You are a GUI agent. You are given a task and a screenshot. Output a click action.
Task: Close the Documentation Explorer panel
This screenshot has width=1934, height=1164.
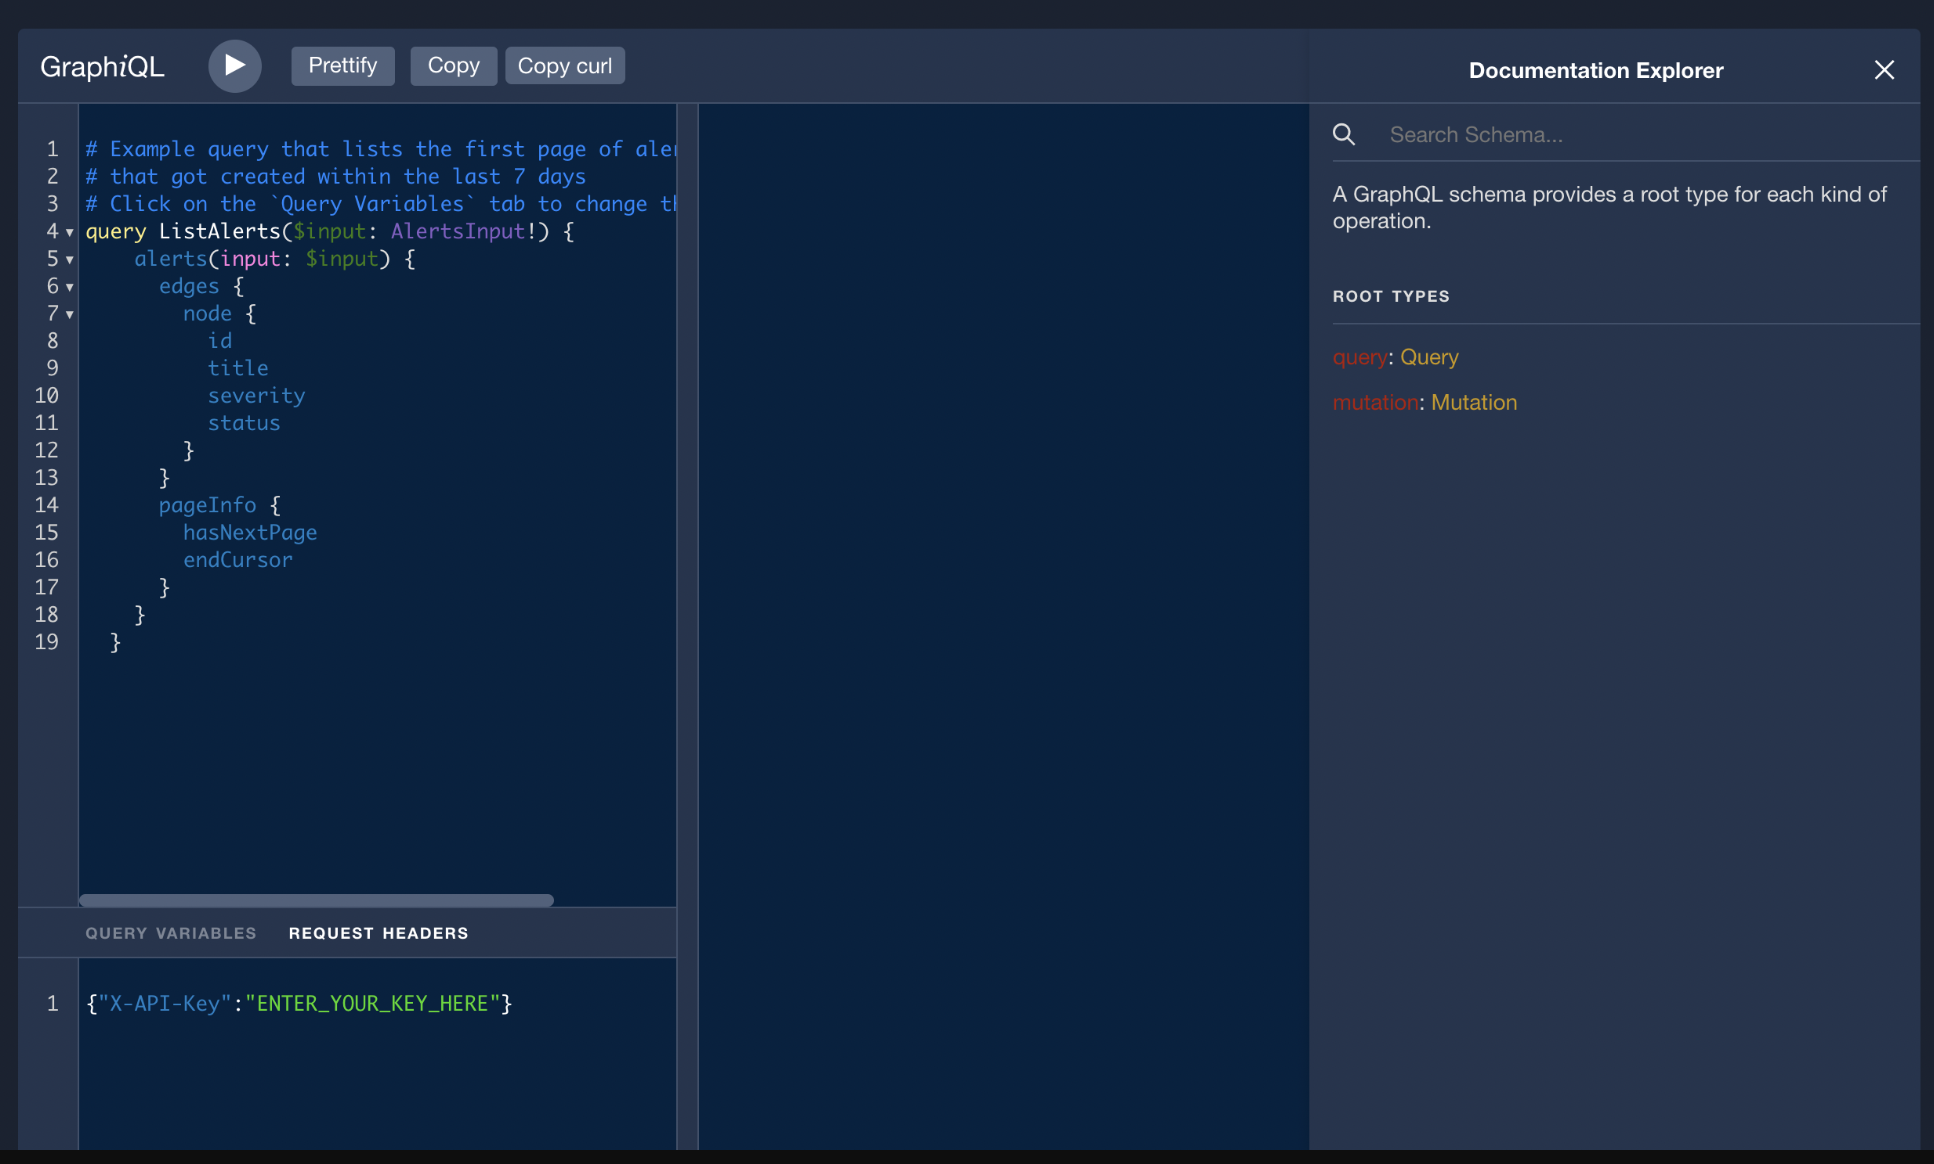pyautogui.click(x=1884, y=69)
